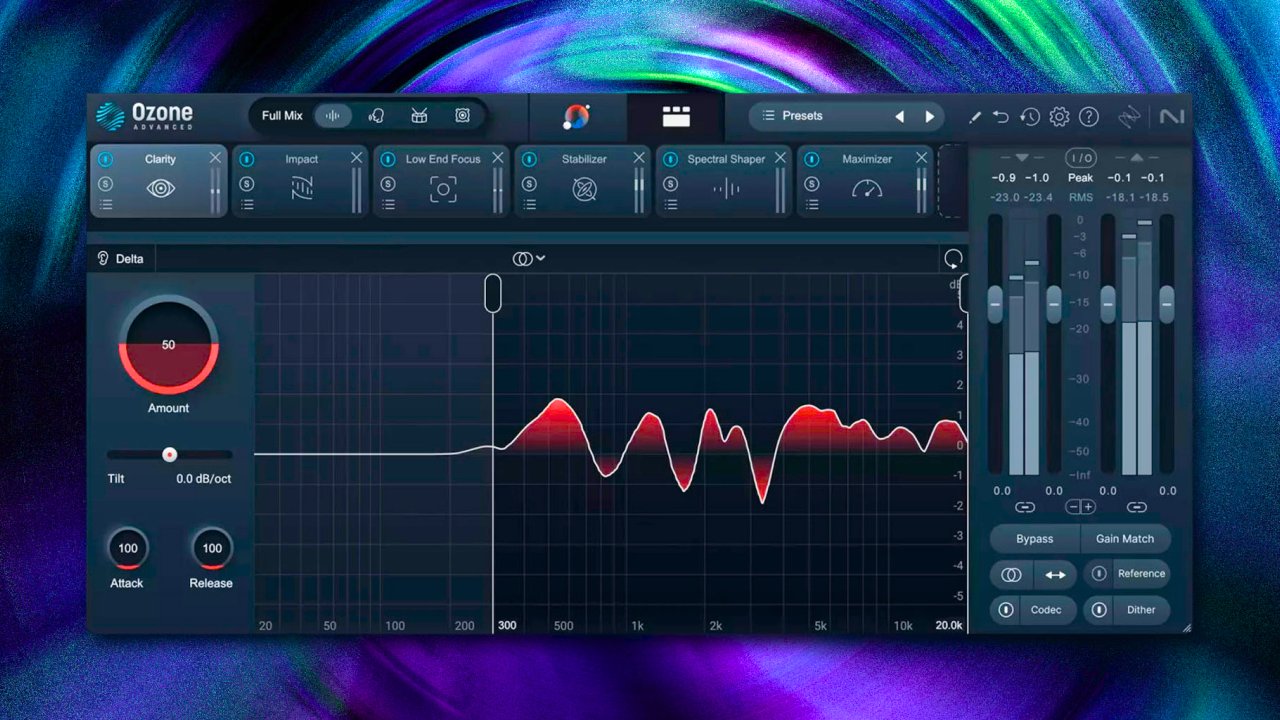Open the Maximizer gauge icon

[867, 188]
